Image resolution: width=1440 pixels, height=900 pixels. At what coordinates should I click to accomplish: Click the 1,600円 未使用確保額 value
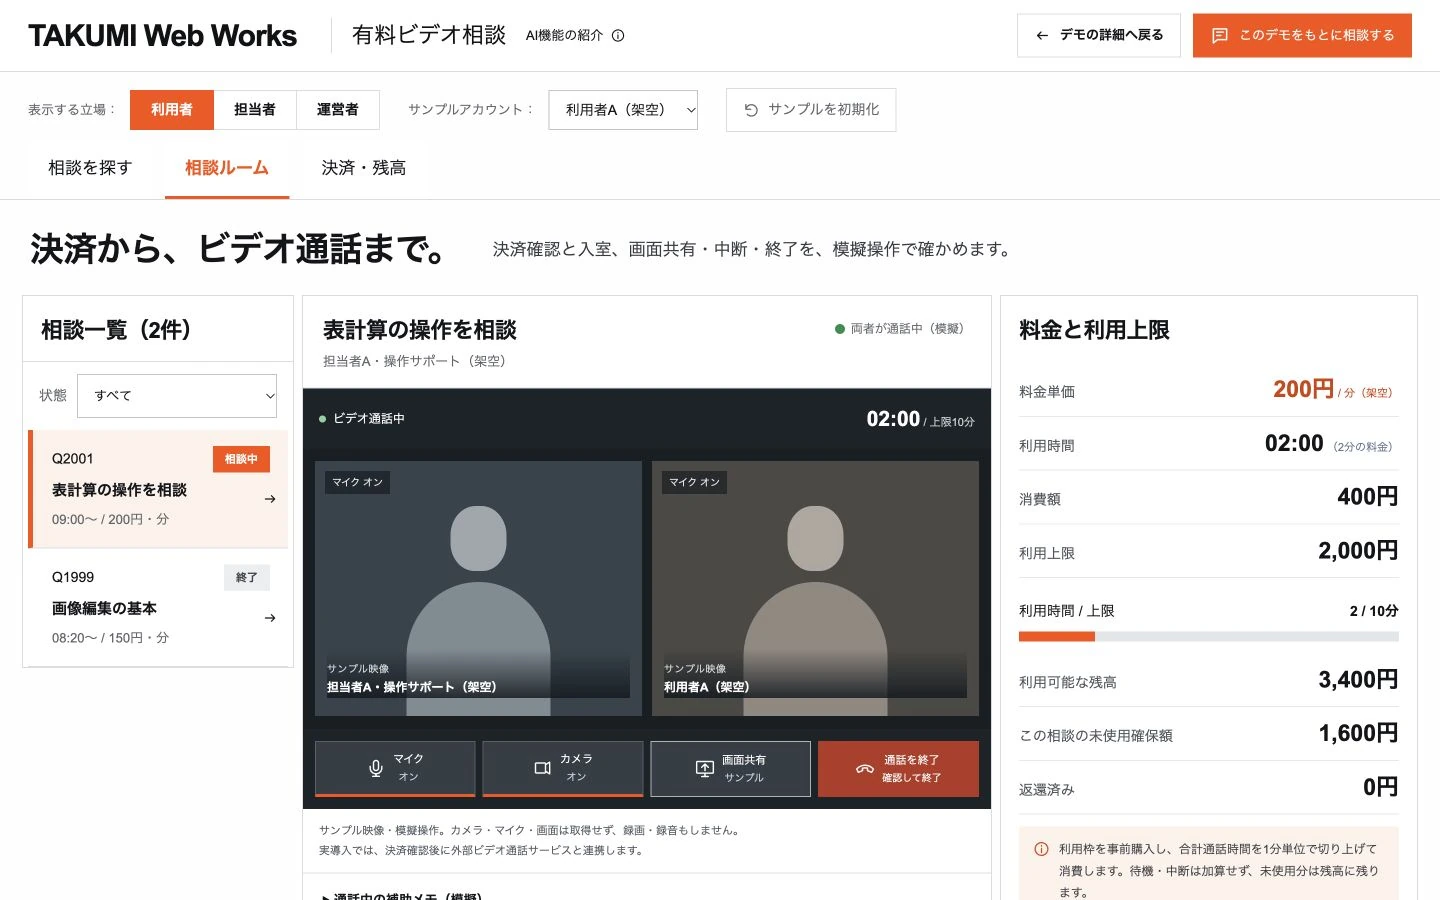(1358, 734)
